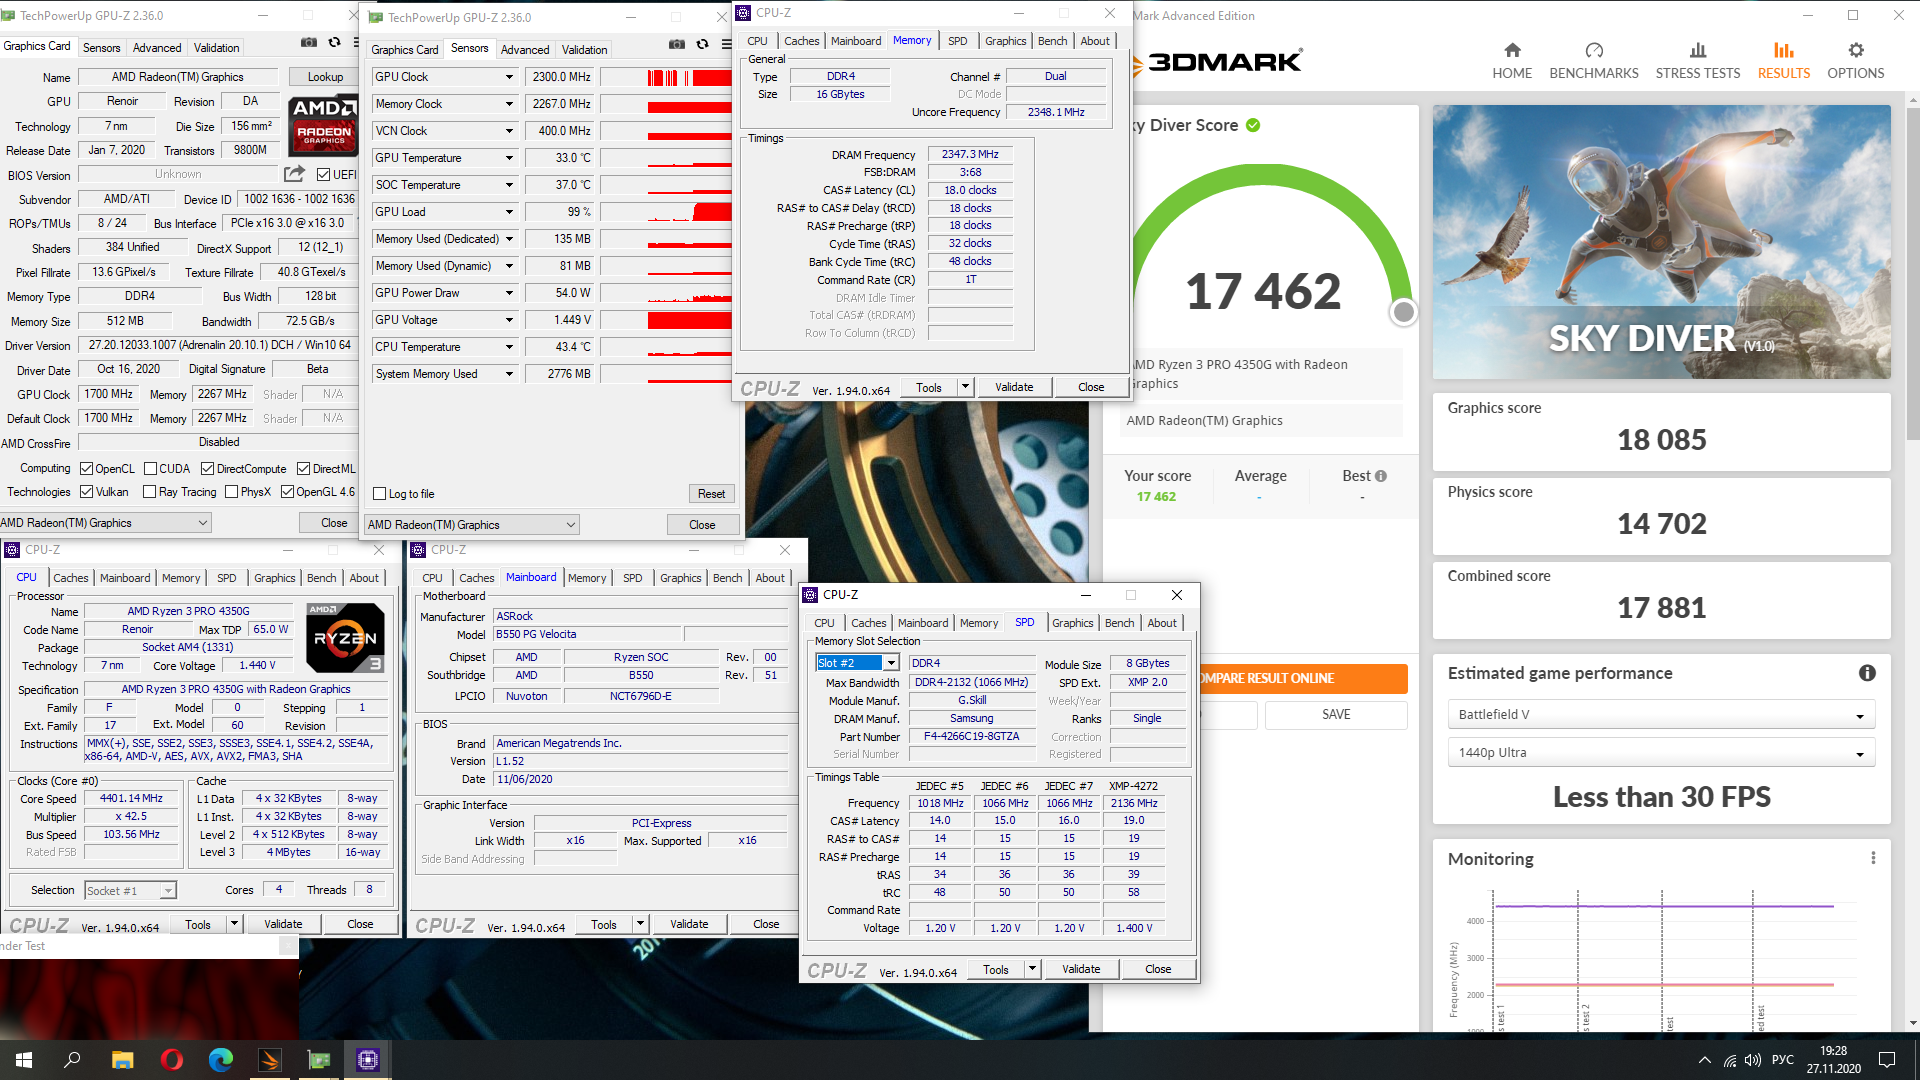Click the AMD Radeon Graphics logo
This screenshot has height=1080, width=1920.
(x=323, y=125)
